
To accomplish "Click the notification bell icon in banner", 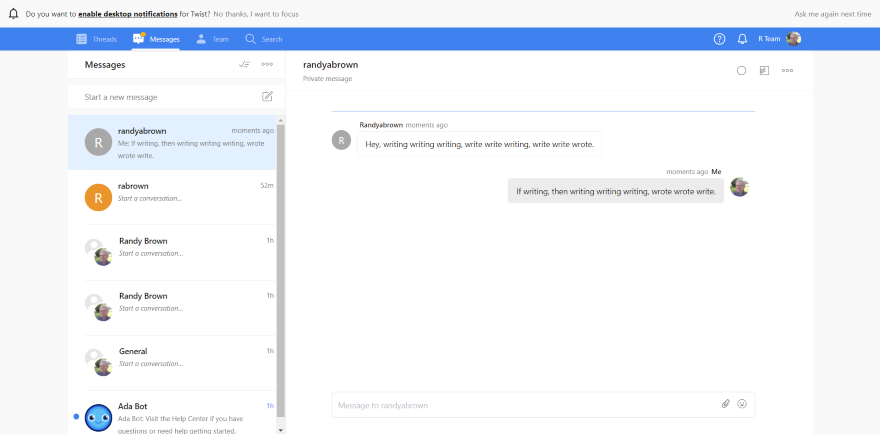I will [x=14, y=14].
